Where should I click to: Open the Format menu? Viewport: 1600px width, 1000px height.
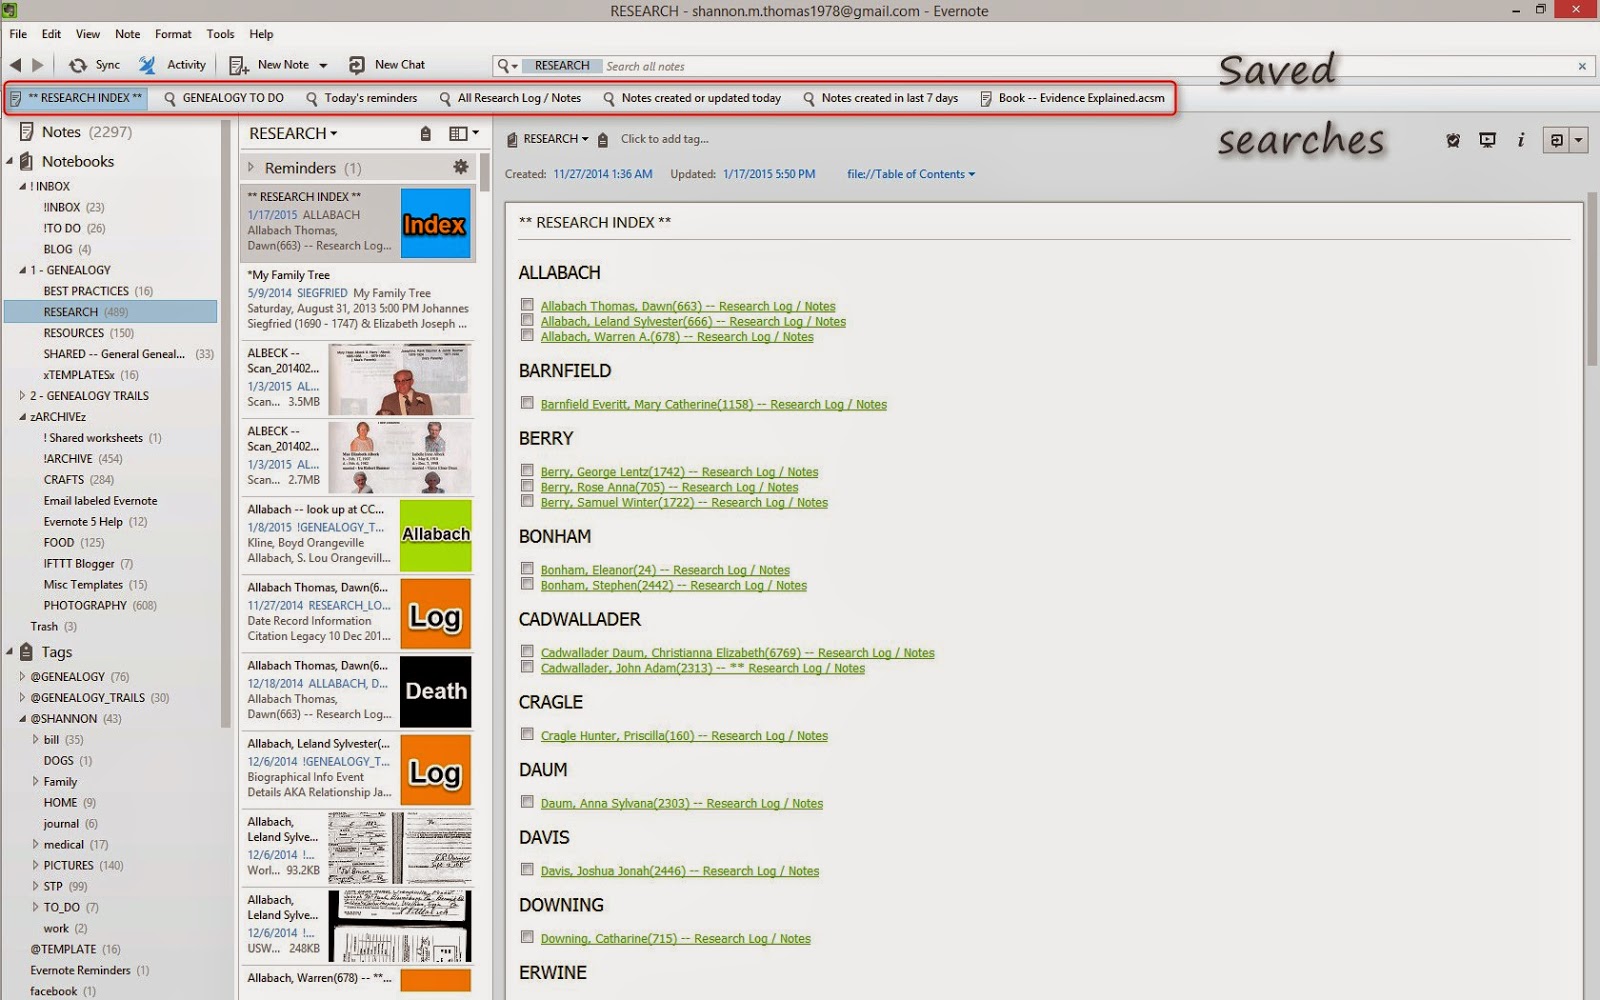point(173,34)
